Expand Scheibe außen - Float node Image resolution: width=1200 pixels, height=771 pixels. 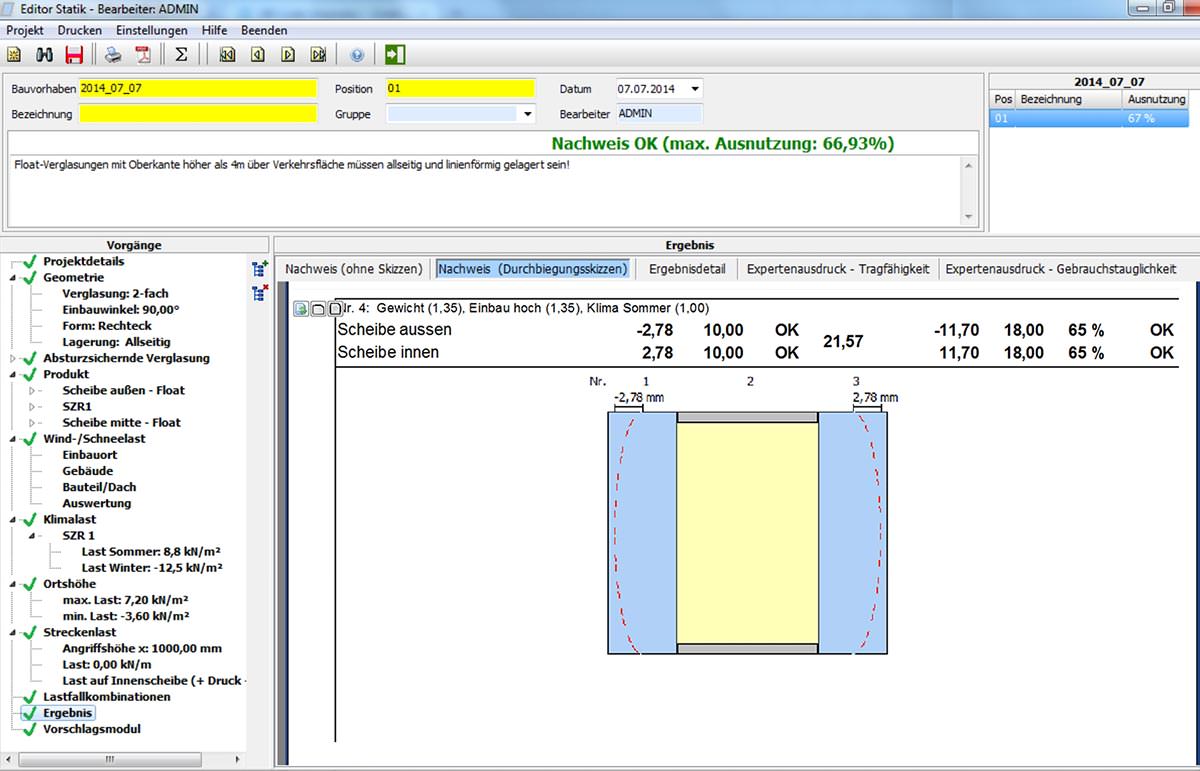pos(34,390)
